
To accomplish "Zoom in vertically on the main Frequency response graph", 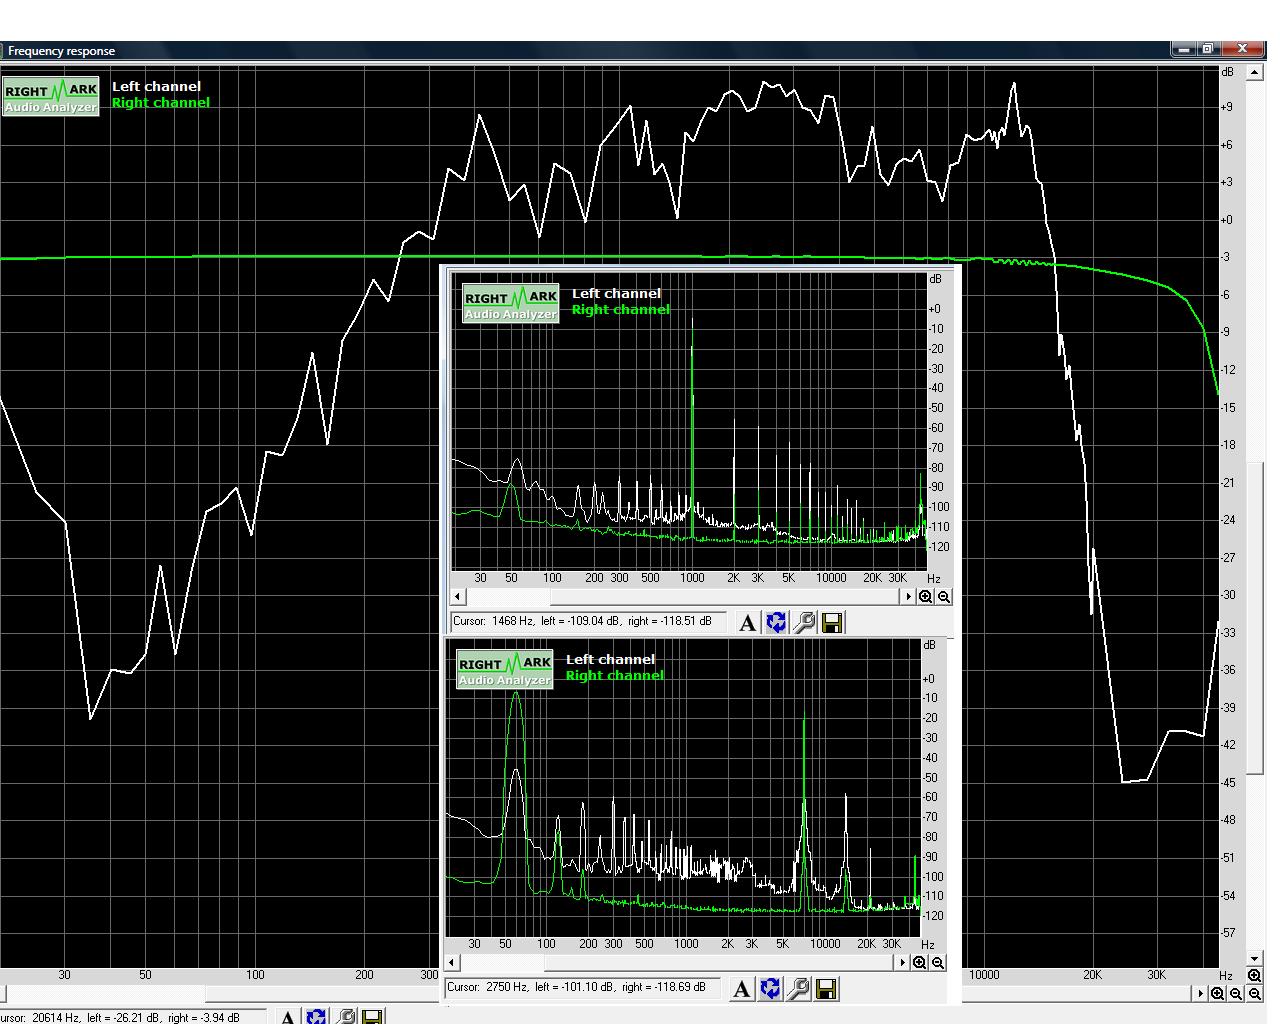I will [x=1255, y=976].
